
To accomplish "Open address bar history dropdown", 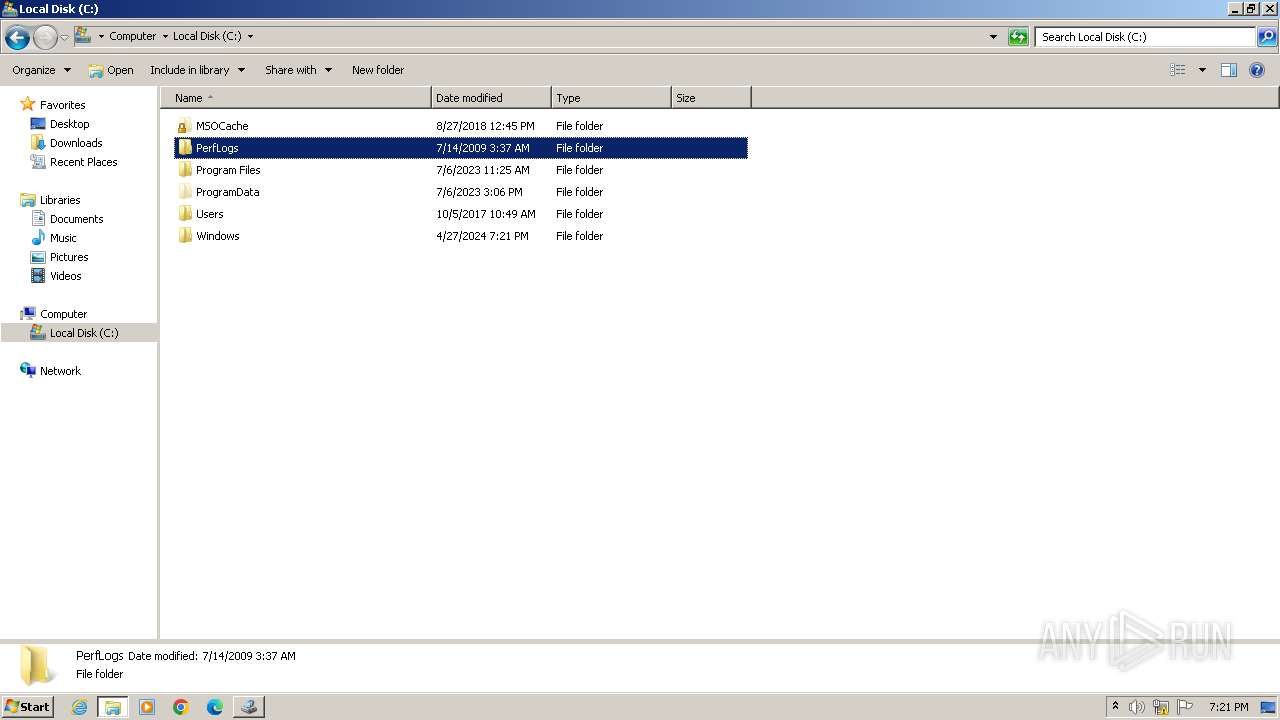I will 993,37.
